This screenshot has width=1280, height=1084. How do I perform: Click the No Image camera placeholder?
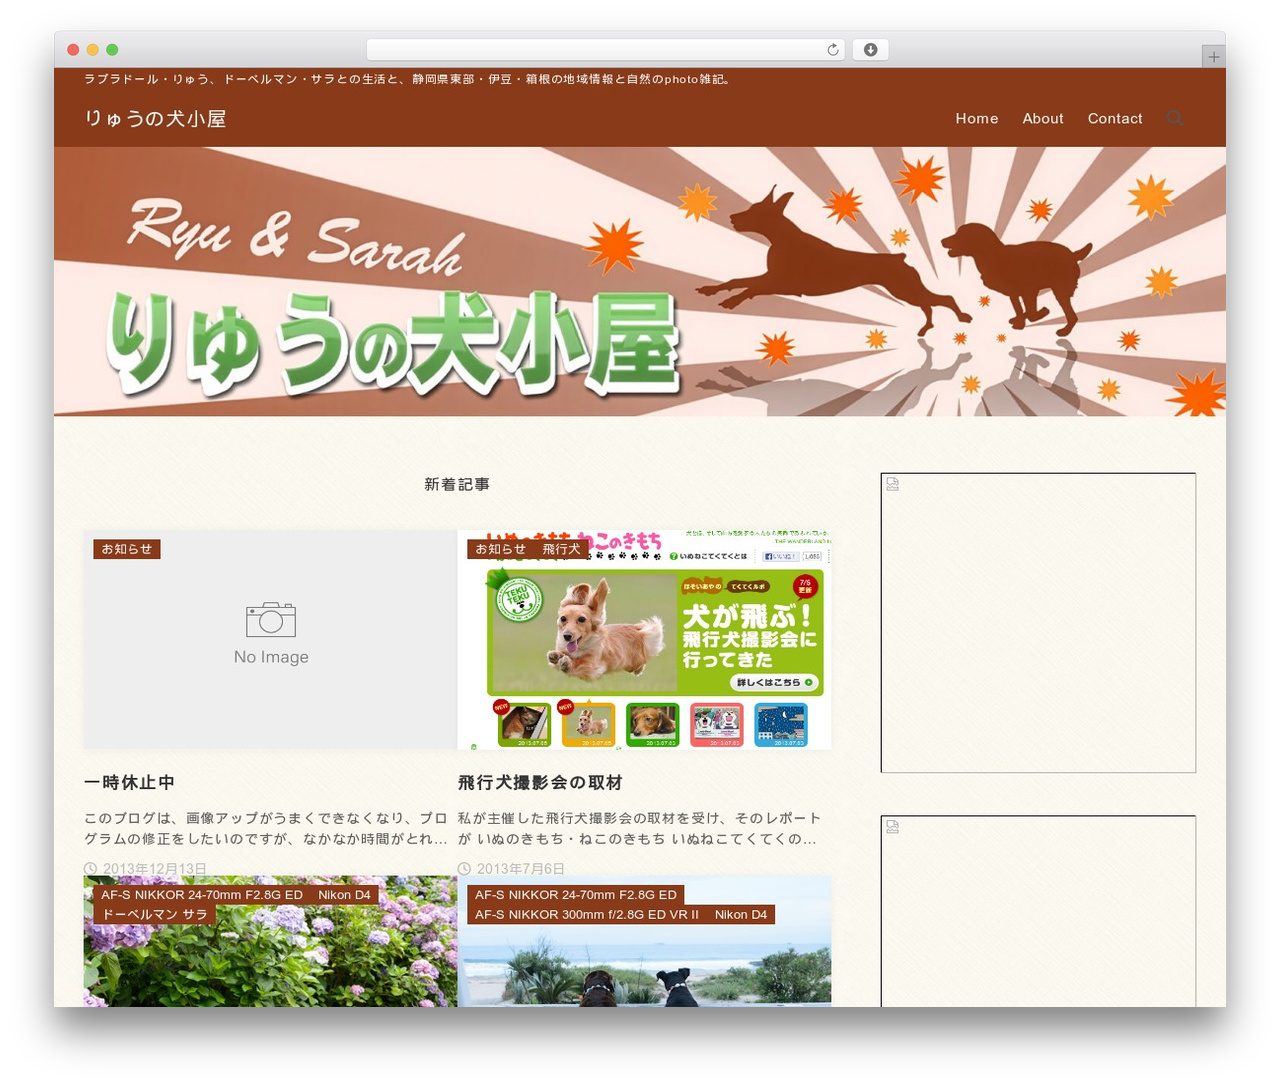coord(271,639)
